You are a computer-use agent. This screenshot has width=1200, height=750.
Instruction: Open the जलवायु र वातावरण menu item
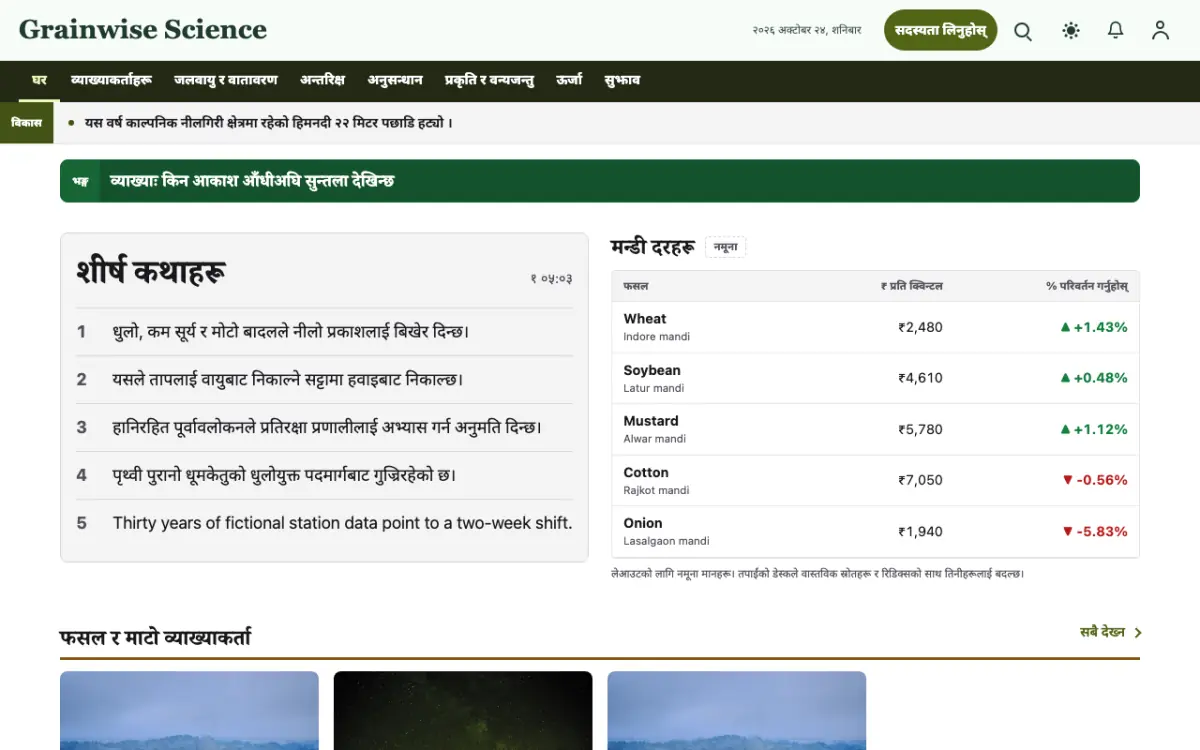[226, 80]
